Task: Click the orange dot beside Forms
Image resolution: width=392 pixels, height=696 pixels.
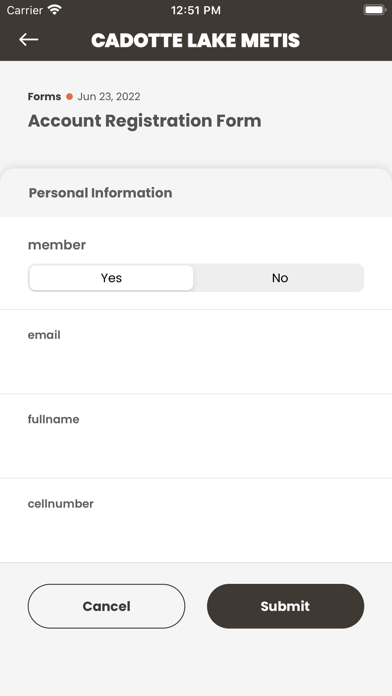Action: [x=69, y=96]
